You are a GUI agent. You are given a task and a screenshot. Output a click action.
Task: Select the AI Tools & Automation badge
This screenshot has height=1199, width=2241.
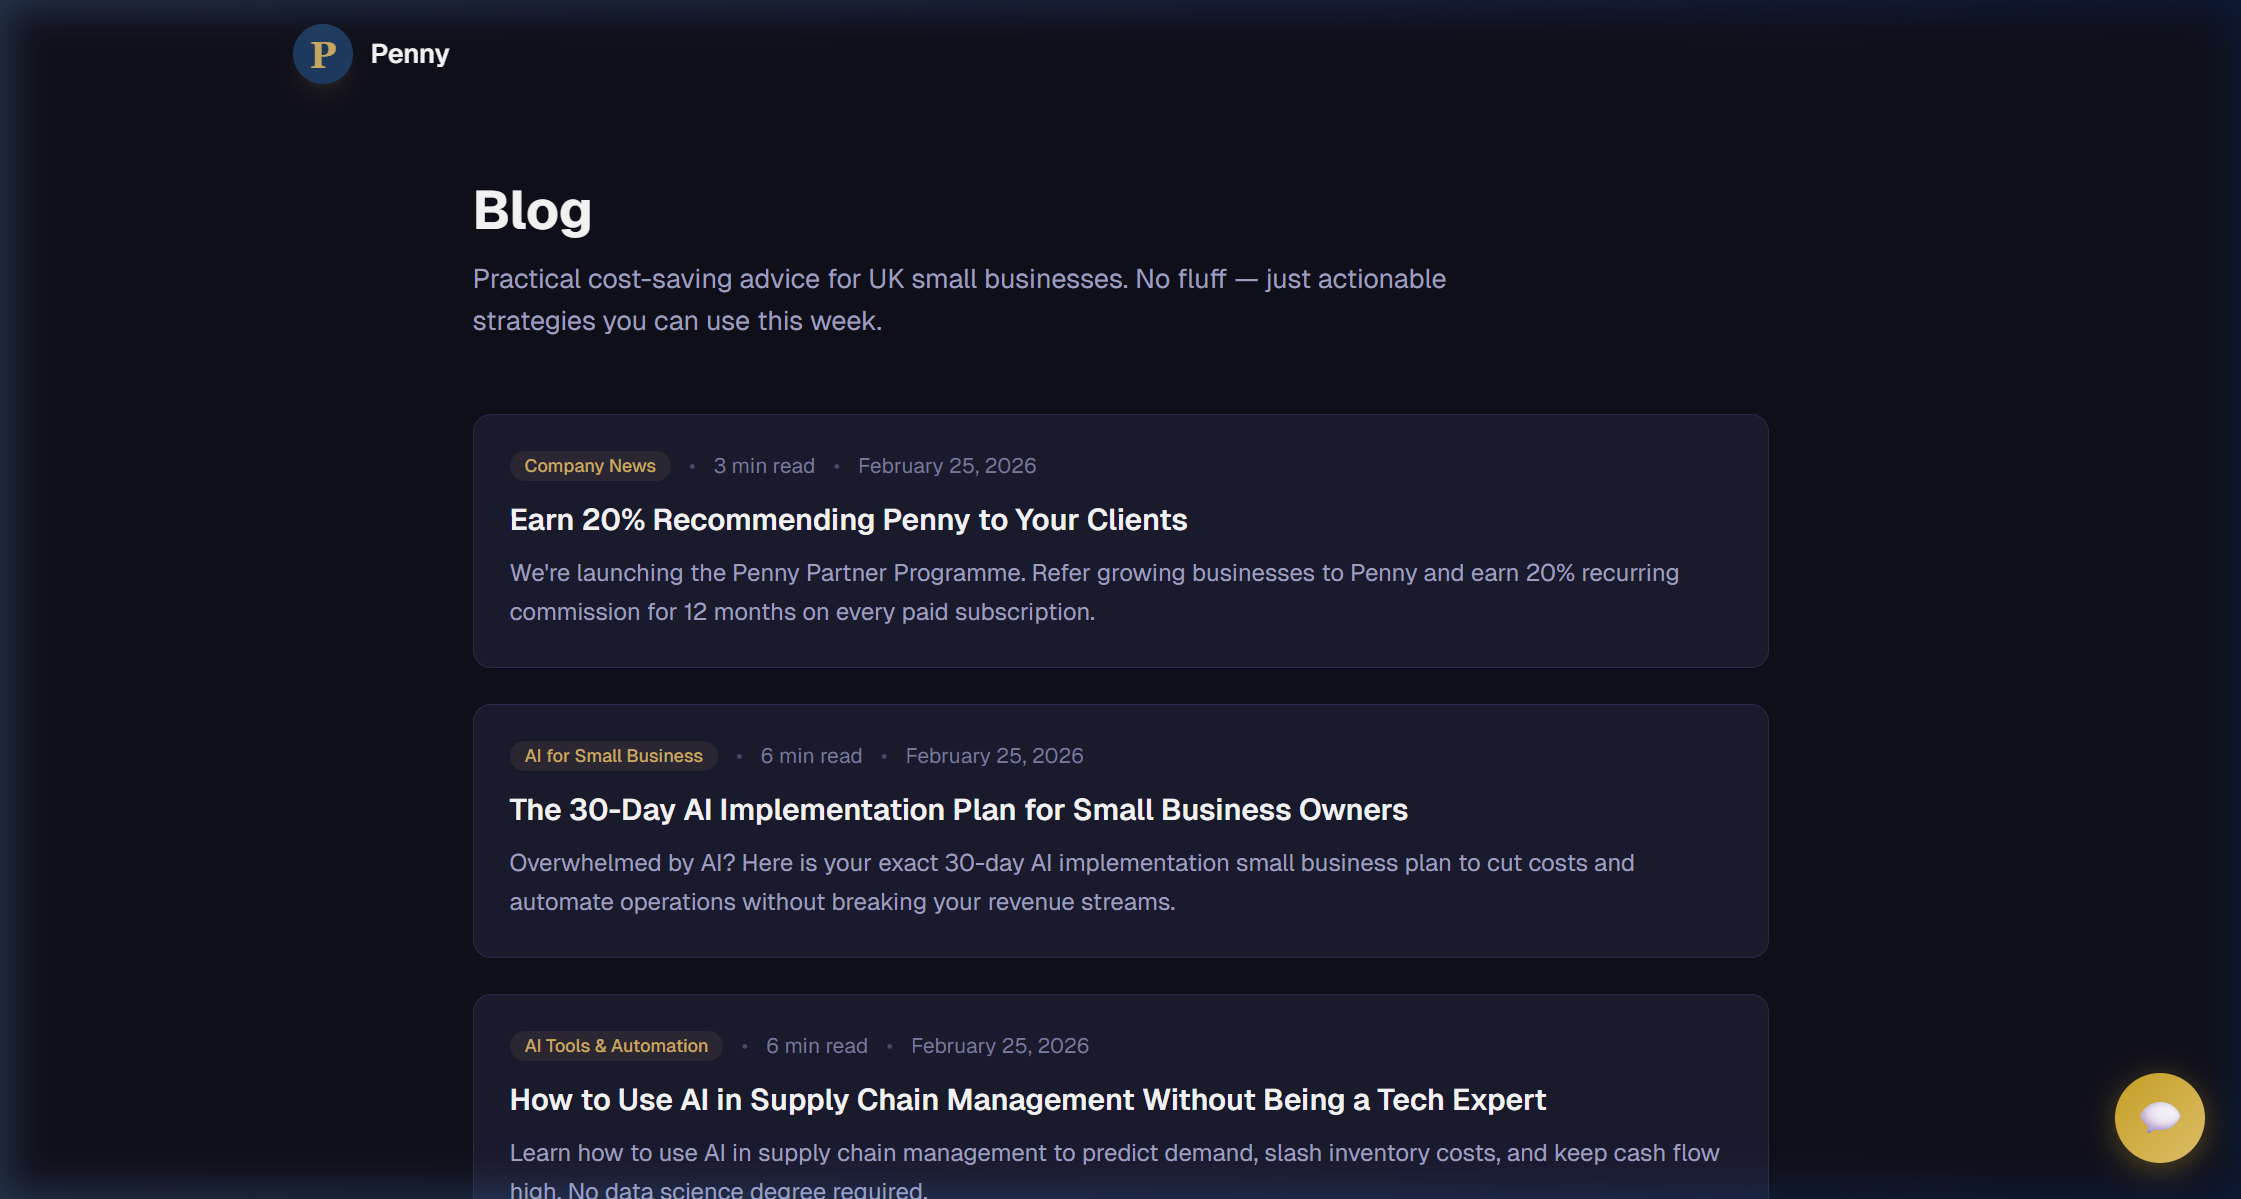click(616, 1045)
